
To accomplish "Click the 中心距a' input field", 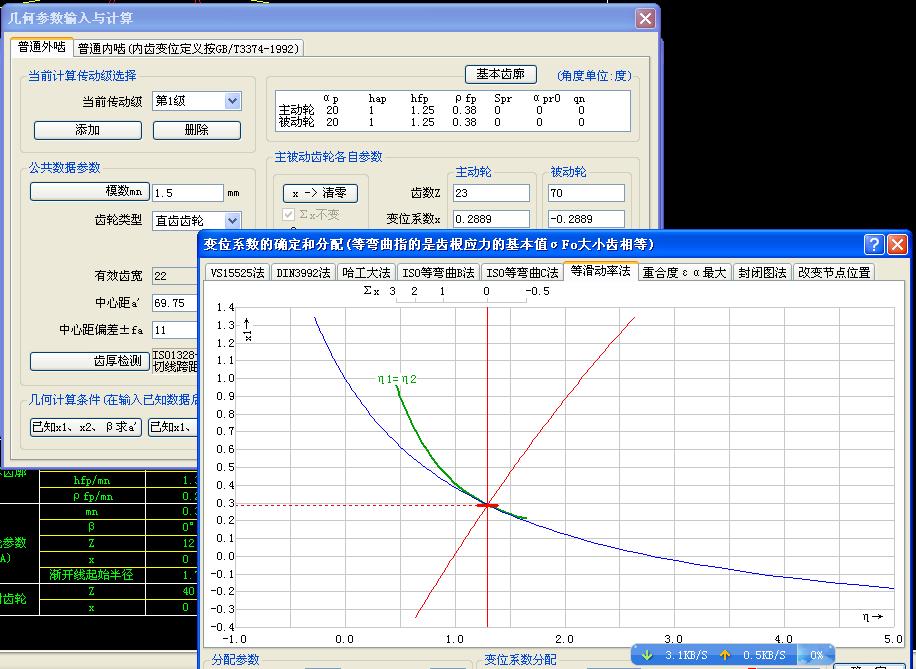I will pyautogui.click(x=175, y=303).
